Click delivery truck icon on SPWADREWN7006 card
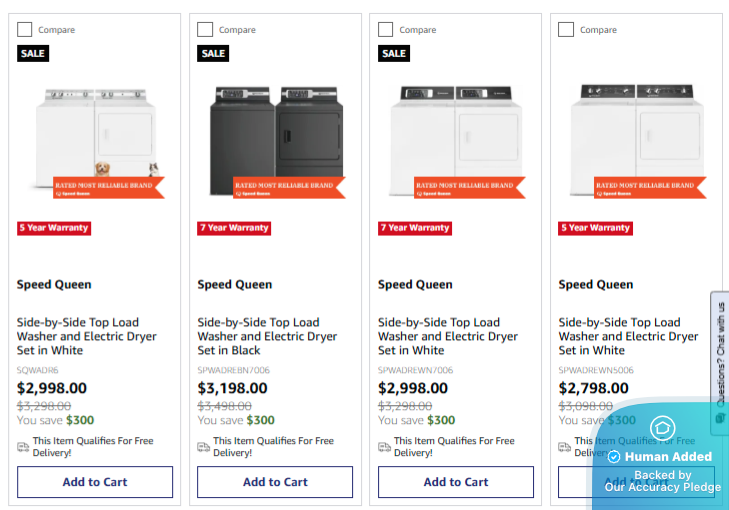The width and height of the screenshot is (729, 510). pyautogui.click(x=384, y=447)
